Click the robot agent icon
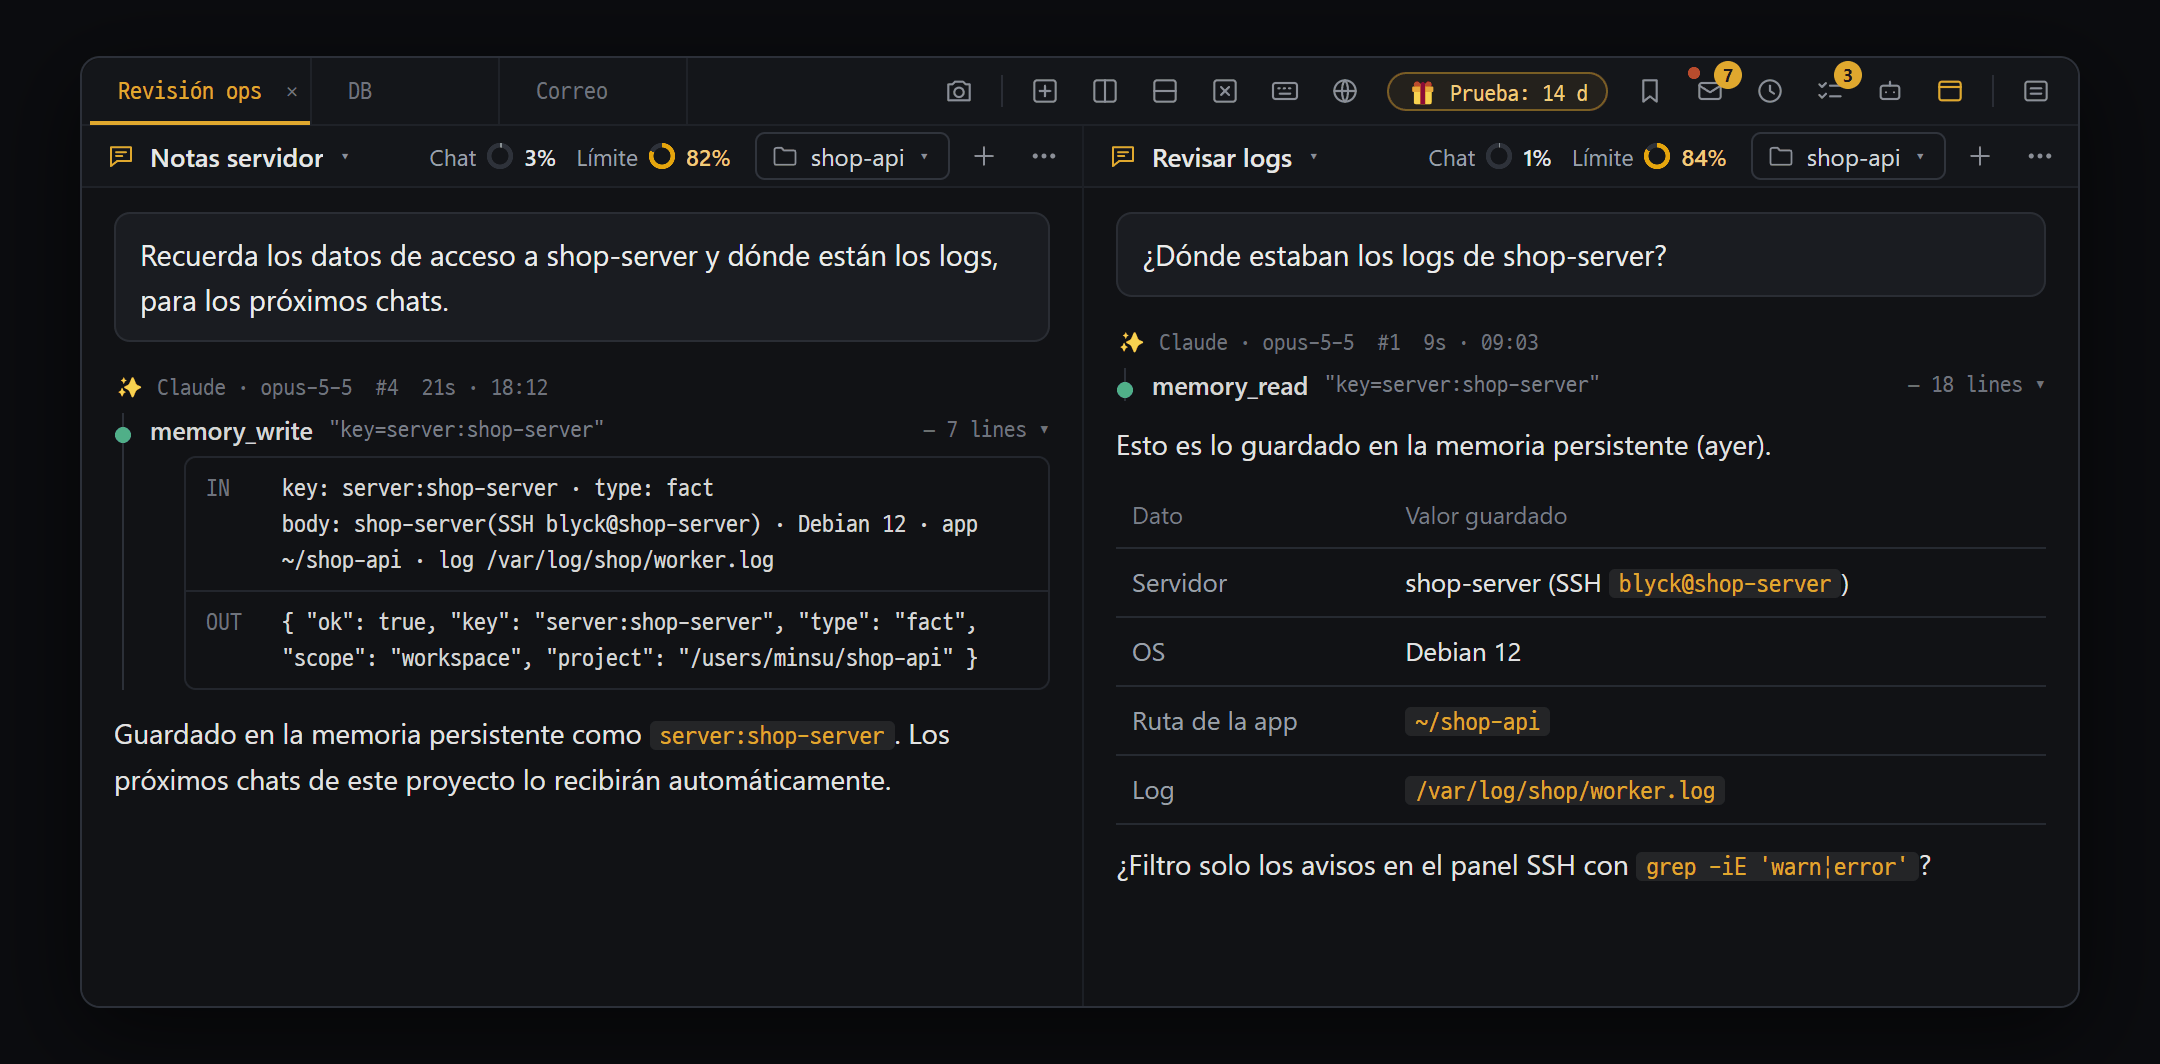 (x=1890, y=92)
